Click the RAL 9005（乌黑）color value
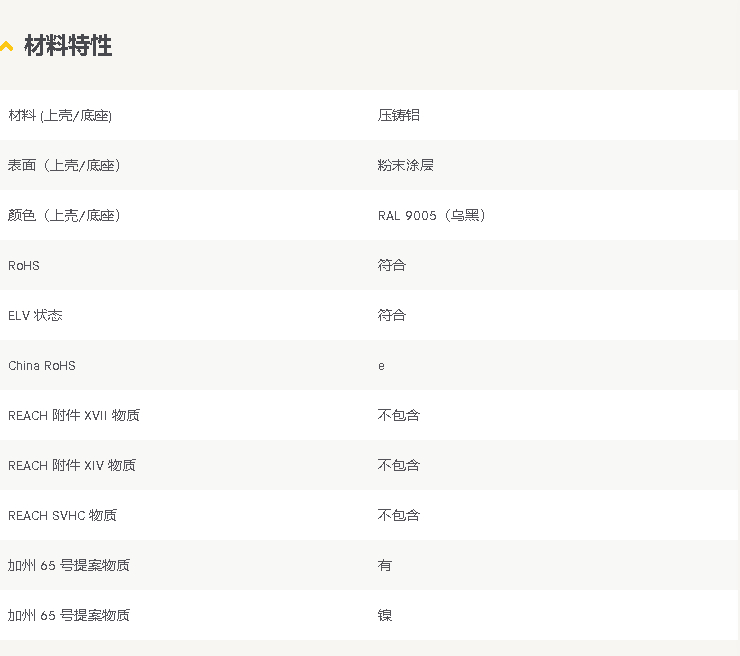 tap(432, 215)
